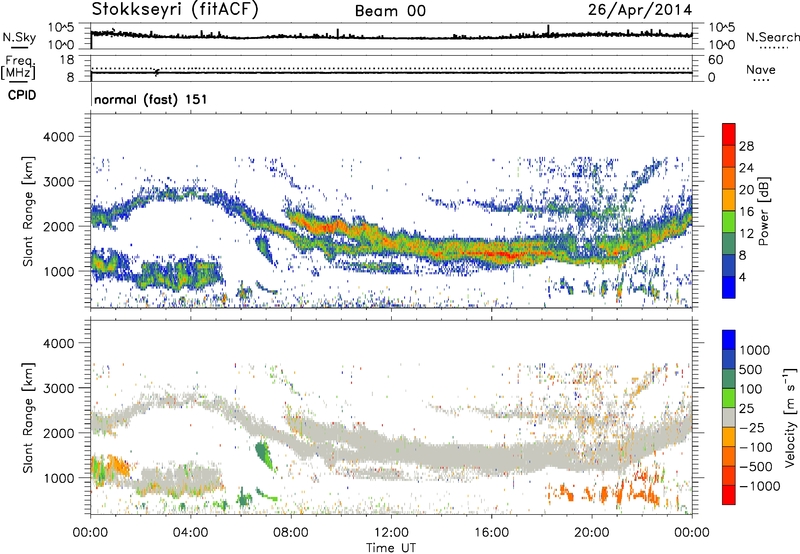800x554 pixels.
Task: Click the 'Beam 00' label
Action: pos(390,11)
